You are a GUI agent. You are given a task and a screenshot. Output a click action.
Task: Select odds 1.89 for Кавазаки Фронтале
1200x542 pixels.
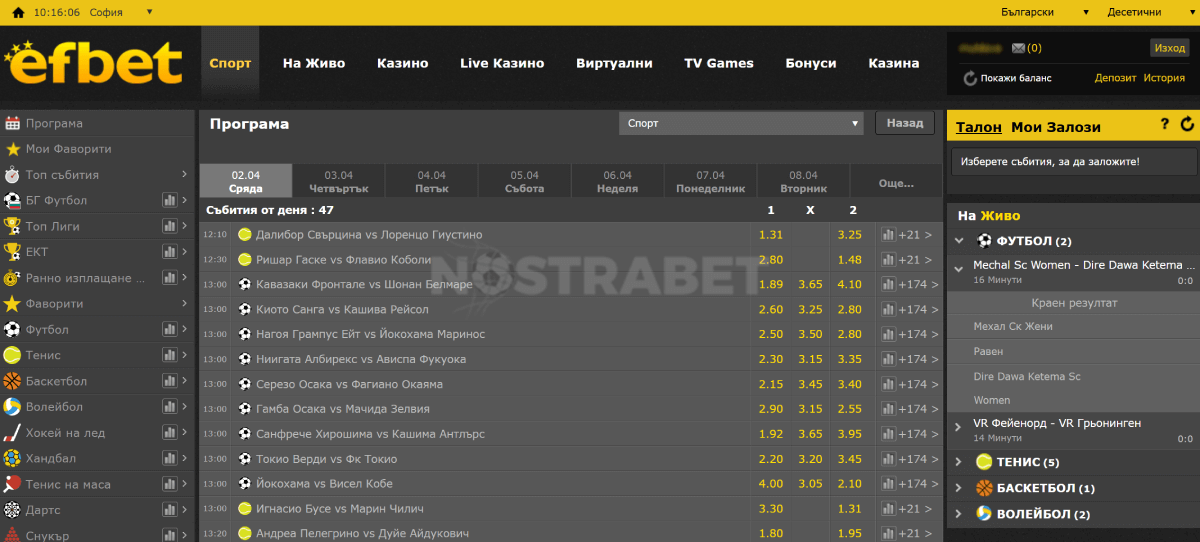click(x=771, y=285)
